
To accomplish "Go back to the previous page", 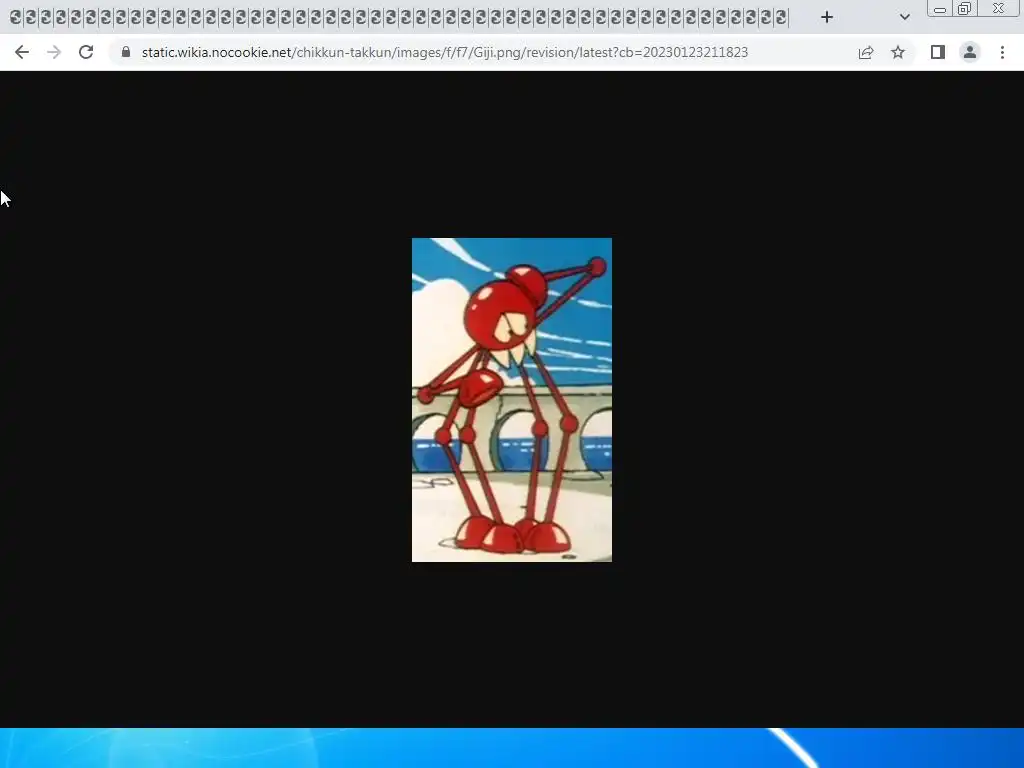I will tap(22, 52).
